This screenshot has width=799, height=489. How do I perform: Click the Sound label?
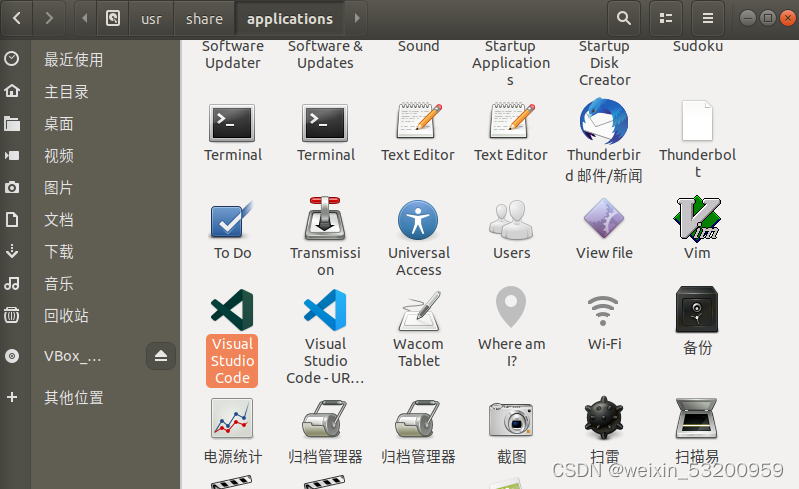(418, 46)
